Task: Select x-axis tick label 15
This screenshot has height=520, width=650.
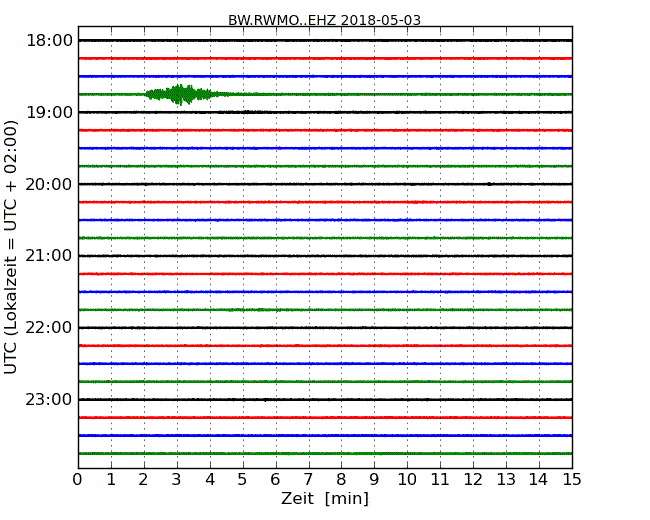Action: click(572, 479)
